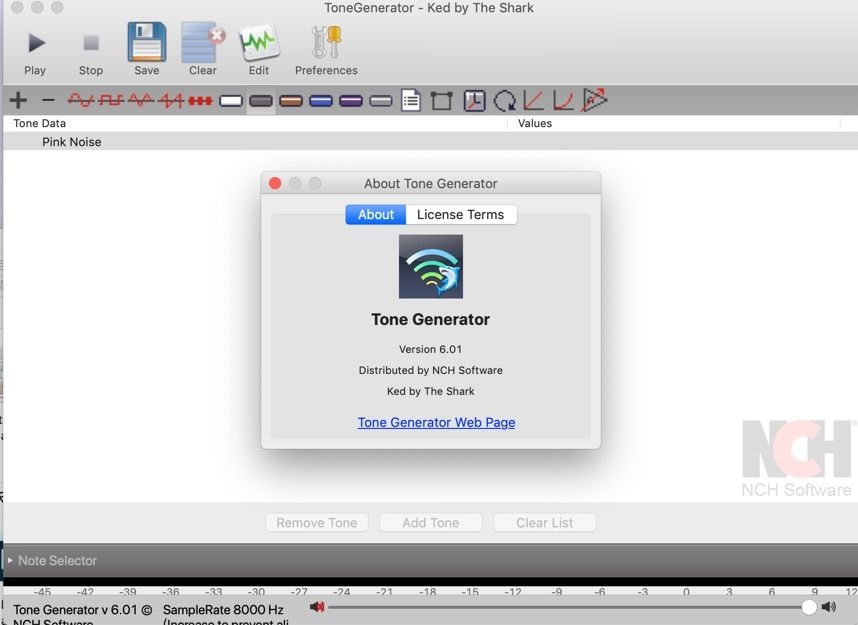Click the linear sweep icon
Viewport: 858px width, 625px height.
click(534, 101)
